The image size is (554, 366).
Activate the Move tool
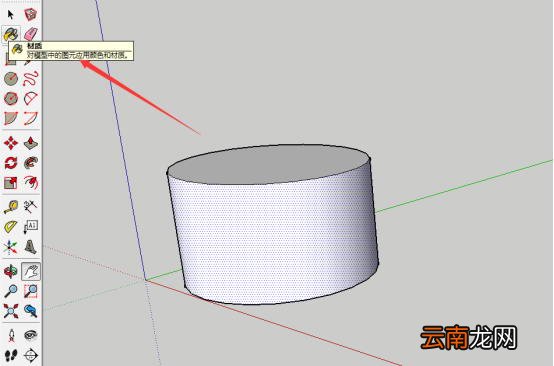click(11, 143)
